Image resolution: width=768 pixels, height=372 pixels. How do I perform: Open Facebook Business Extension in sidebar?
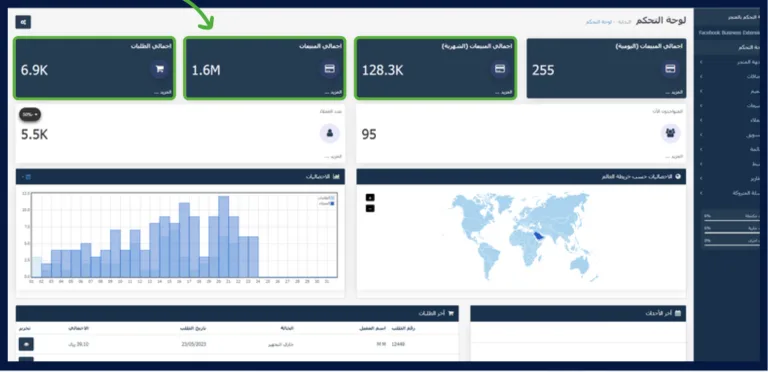(x=728, y=33)
